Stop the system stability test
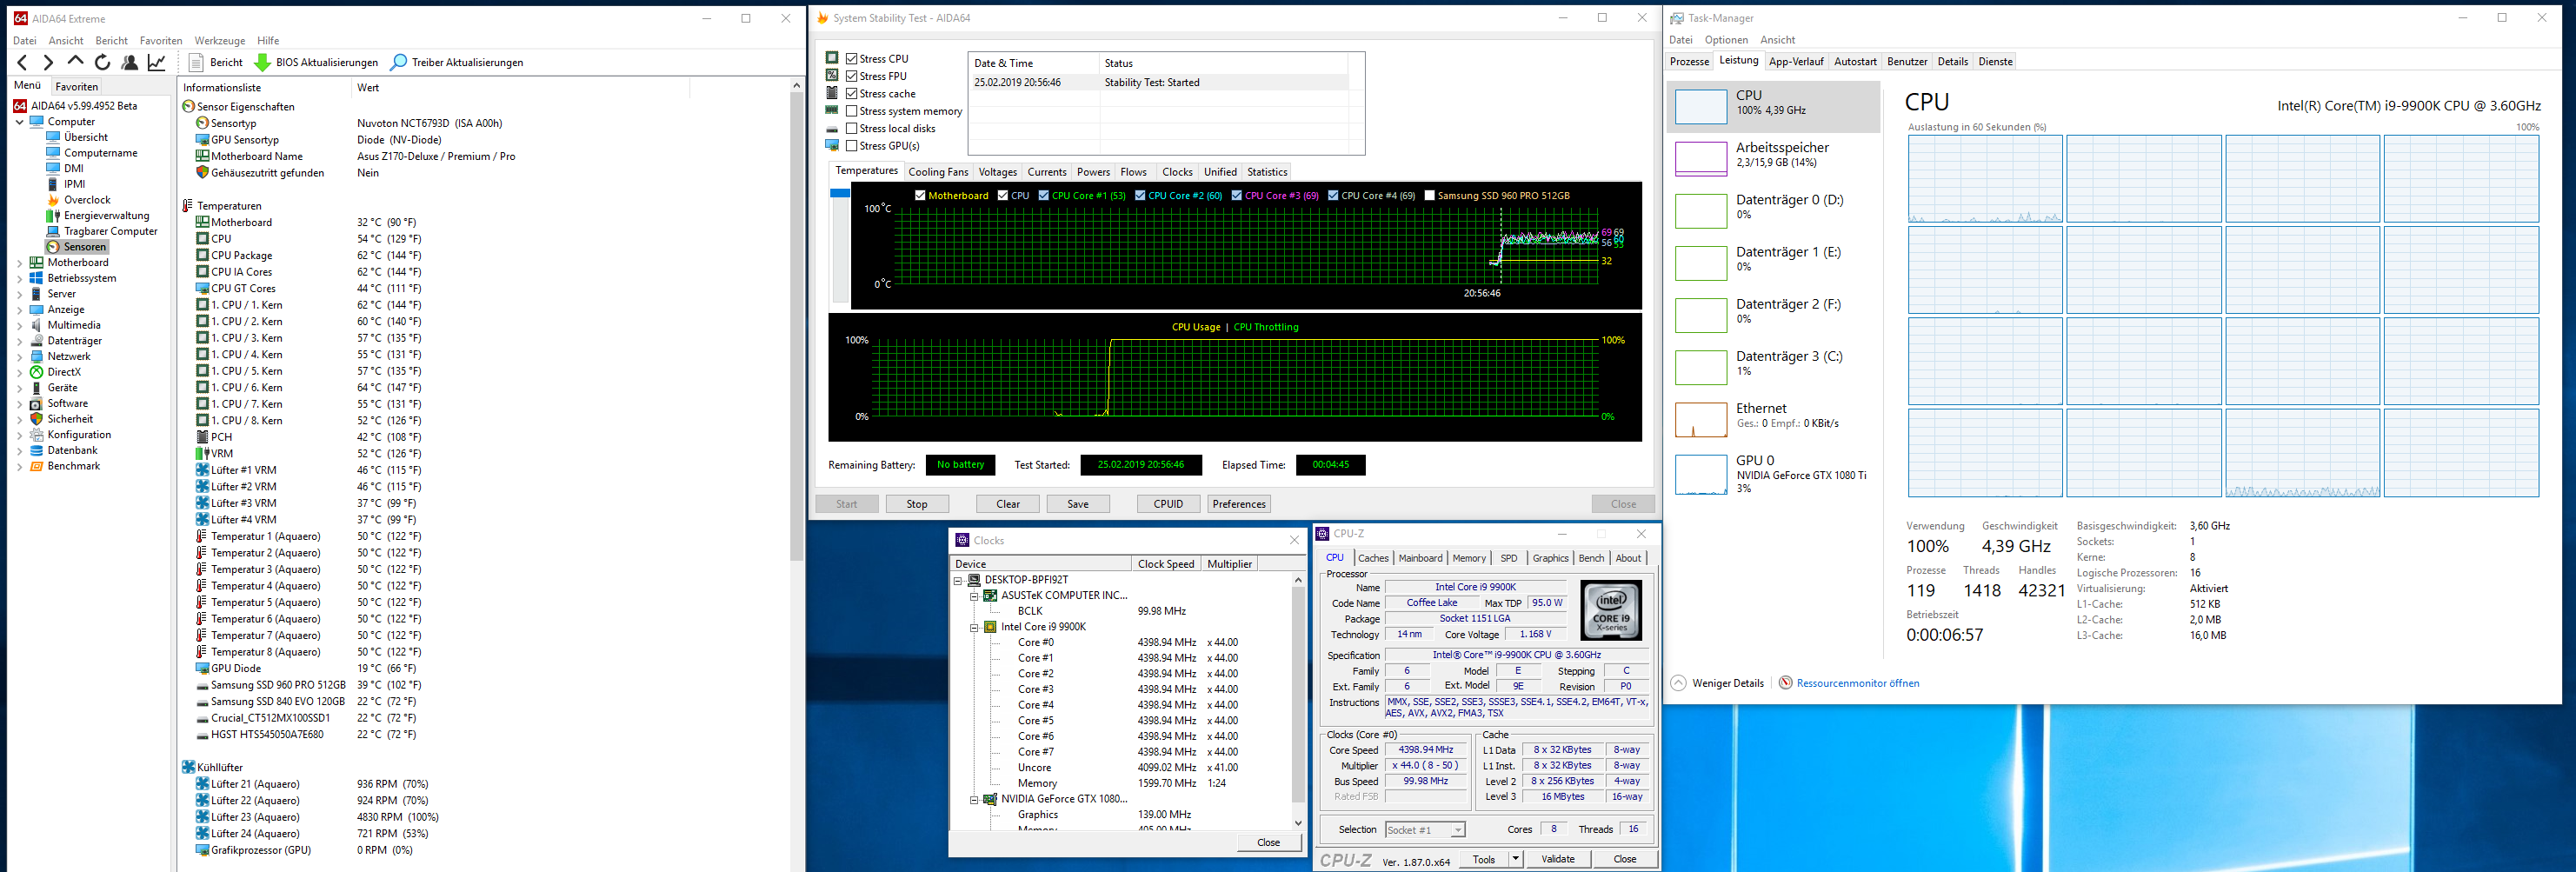Screen dimensions: 2576x872 pyautogui.click(x=917, y=504)
